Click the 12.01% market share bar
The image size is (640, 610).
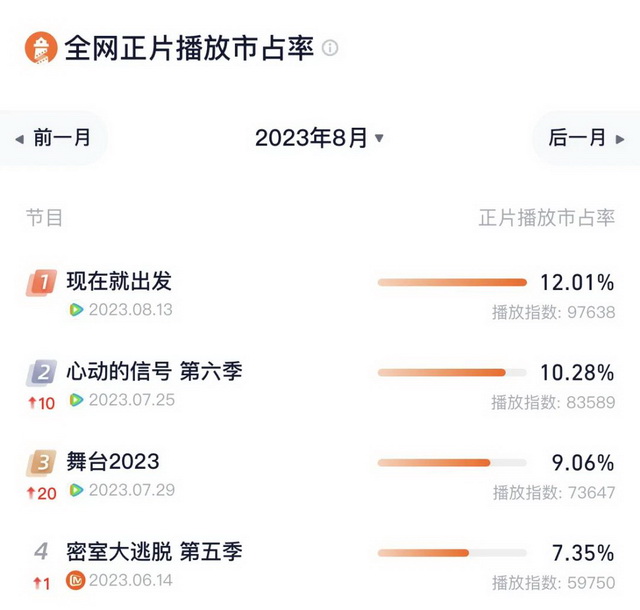point(452,283)
